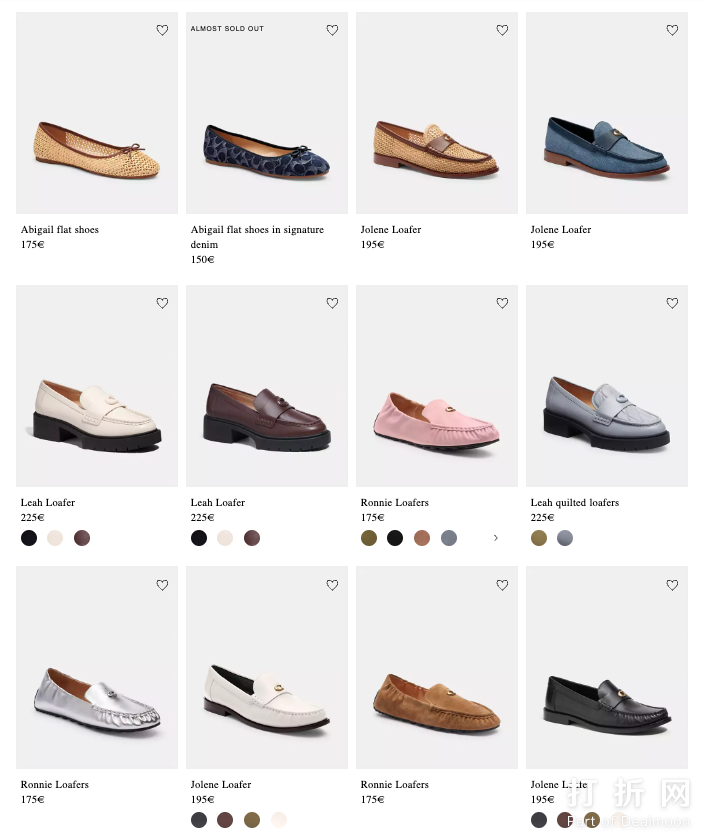Favorite the Leah quilted loafers
The height and width of the screenshot is (839, 704).
[672, 303]
